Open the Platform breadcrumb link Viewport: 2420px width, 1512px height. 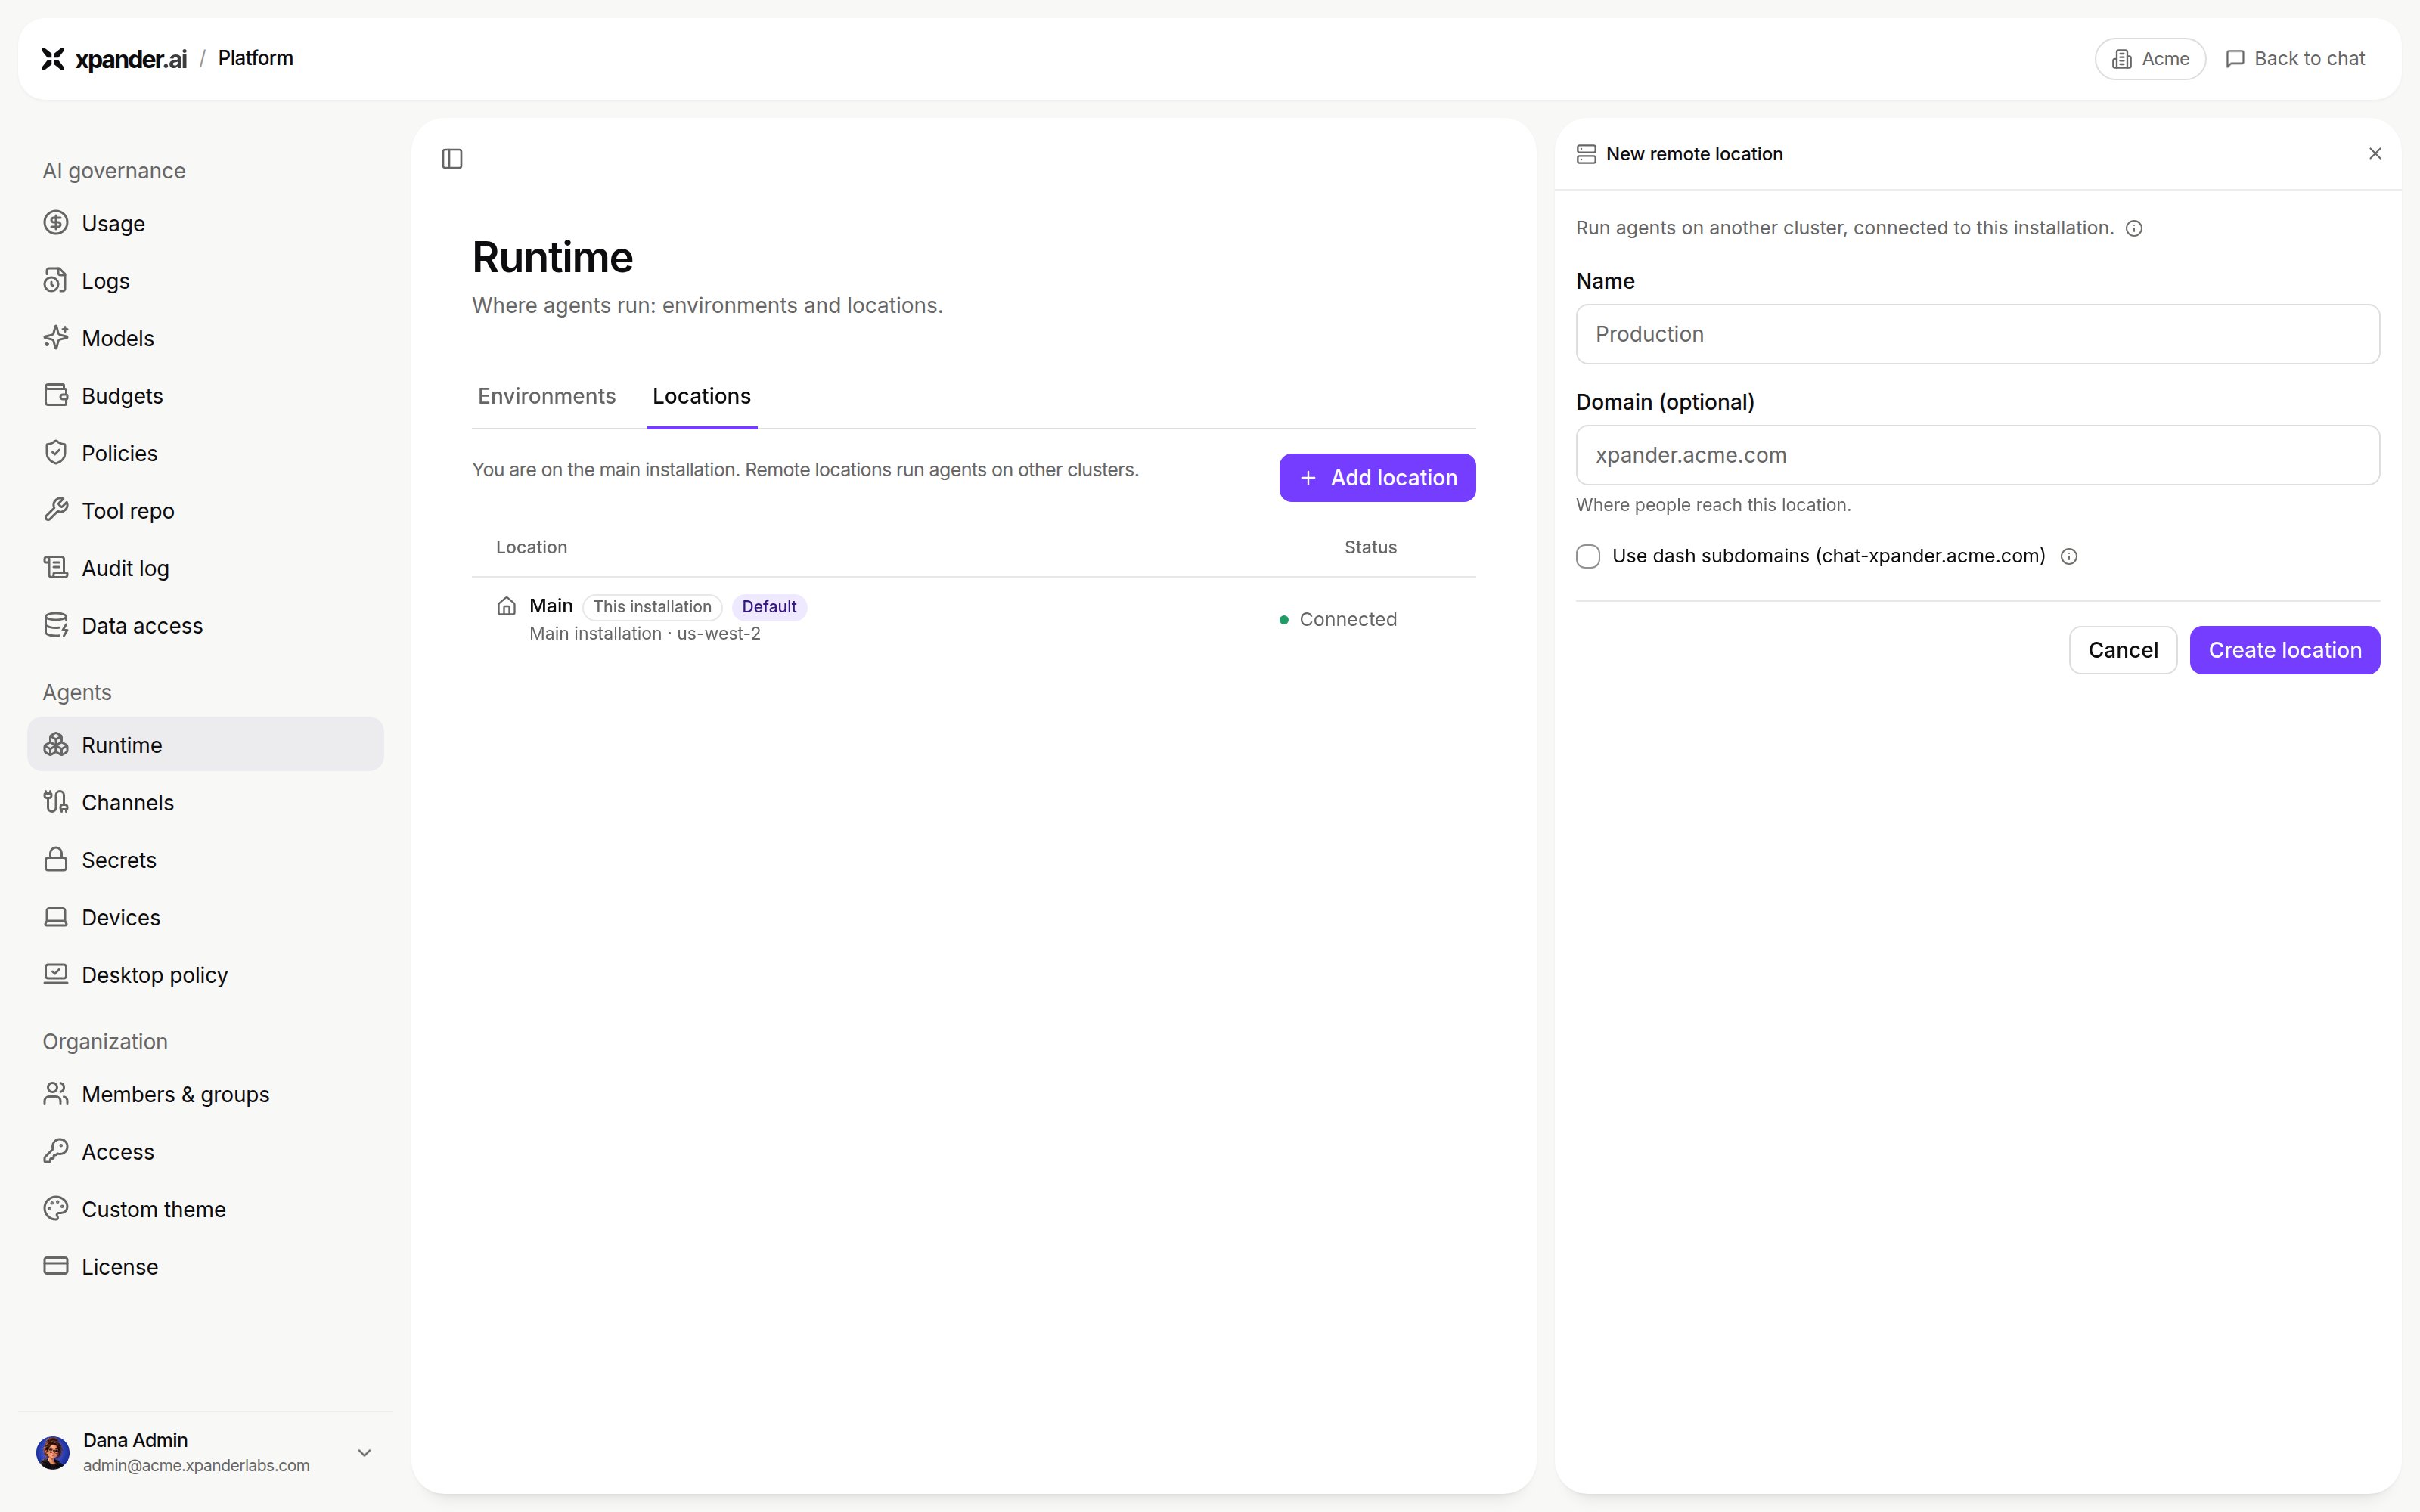click(256, 58)
